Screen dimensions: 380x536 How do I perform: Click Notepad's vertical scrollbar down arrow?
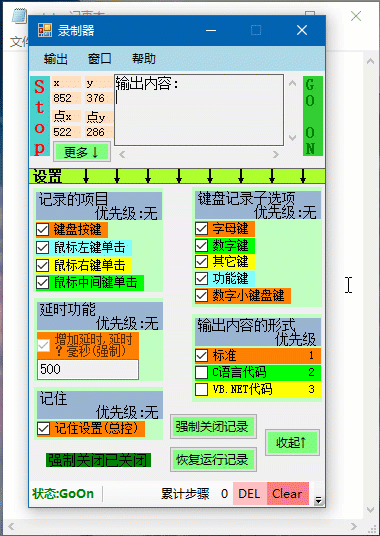370,509
